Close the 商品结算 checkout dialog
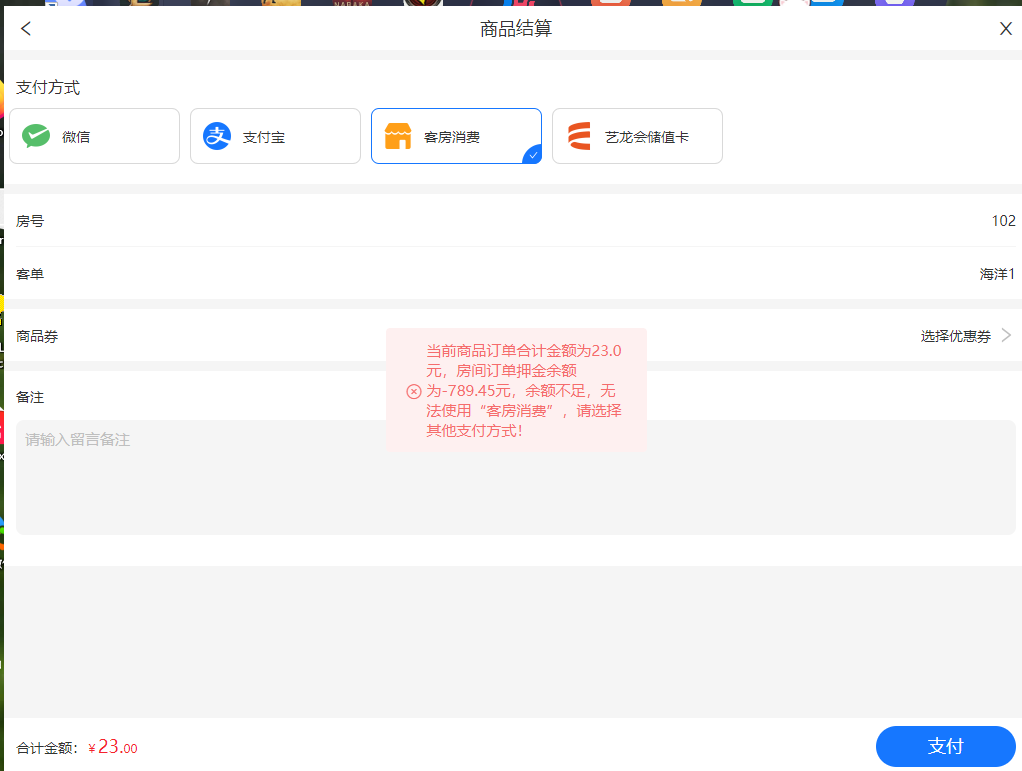Screen dimensions: 1022x771 click(1005, 29)
